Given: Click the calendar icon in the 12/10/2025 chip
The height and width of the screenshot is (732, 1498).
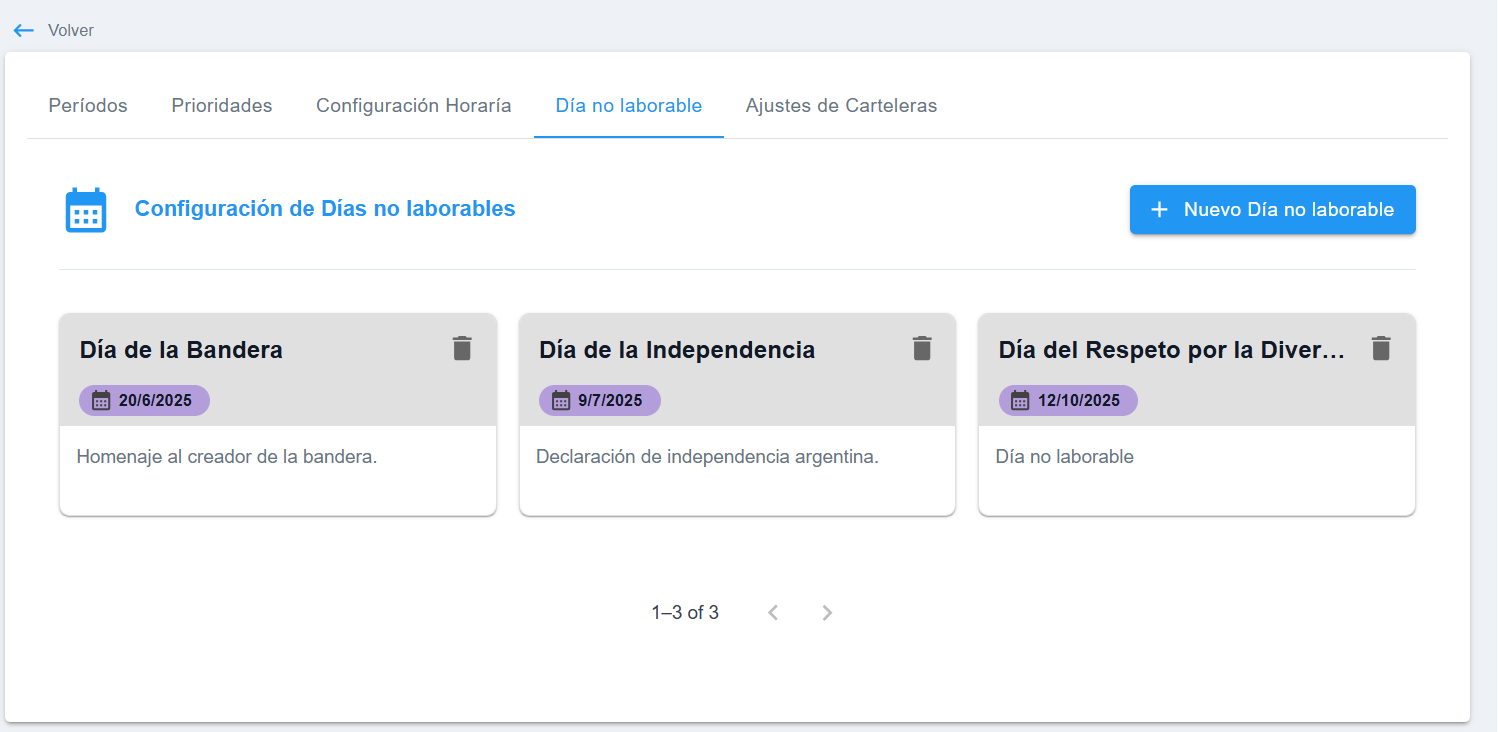Looking at the screenshot, I should (x=1020, y=400).
